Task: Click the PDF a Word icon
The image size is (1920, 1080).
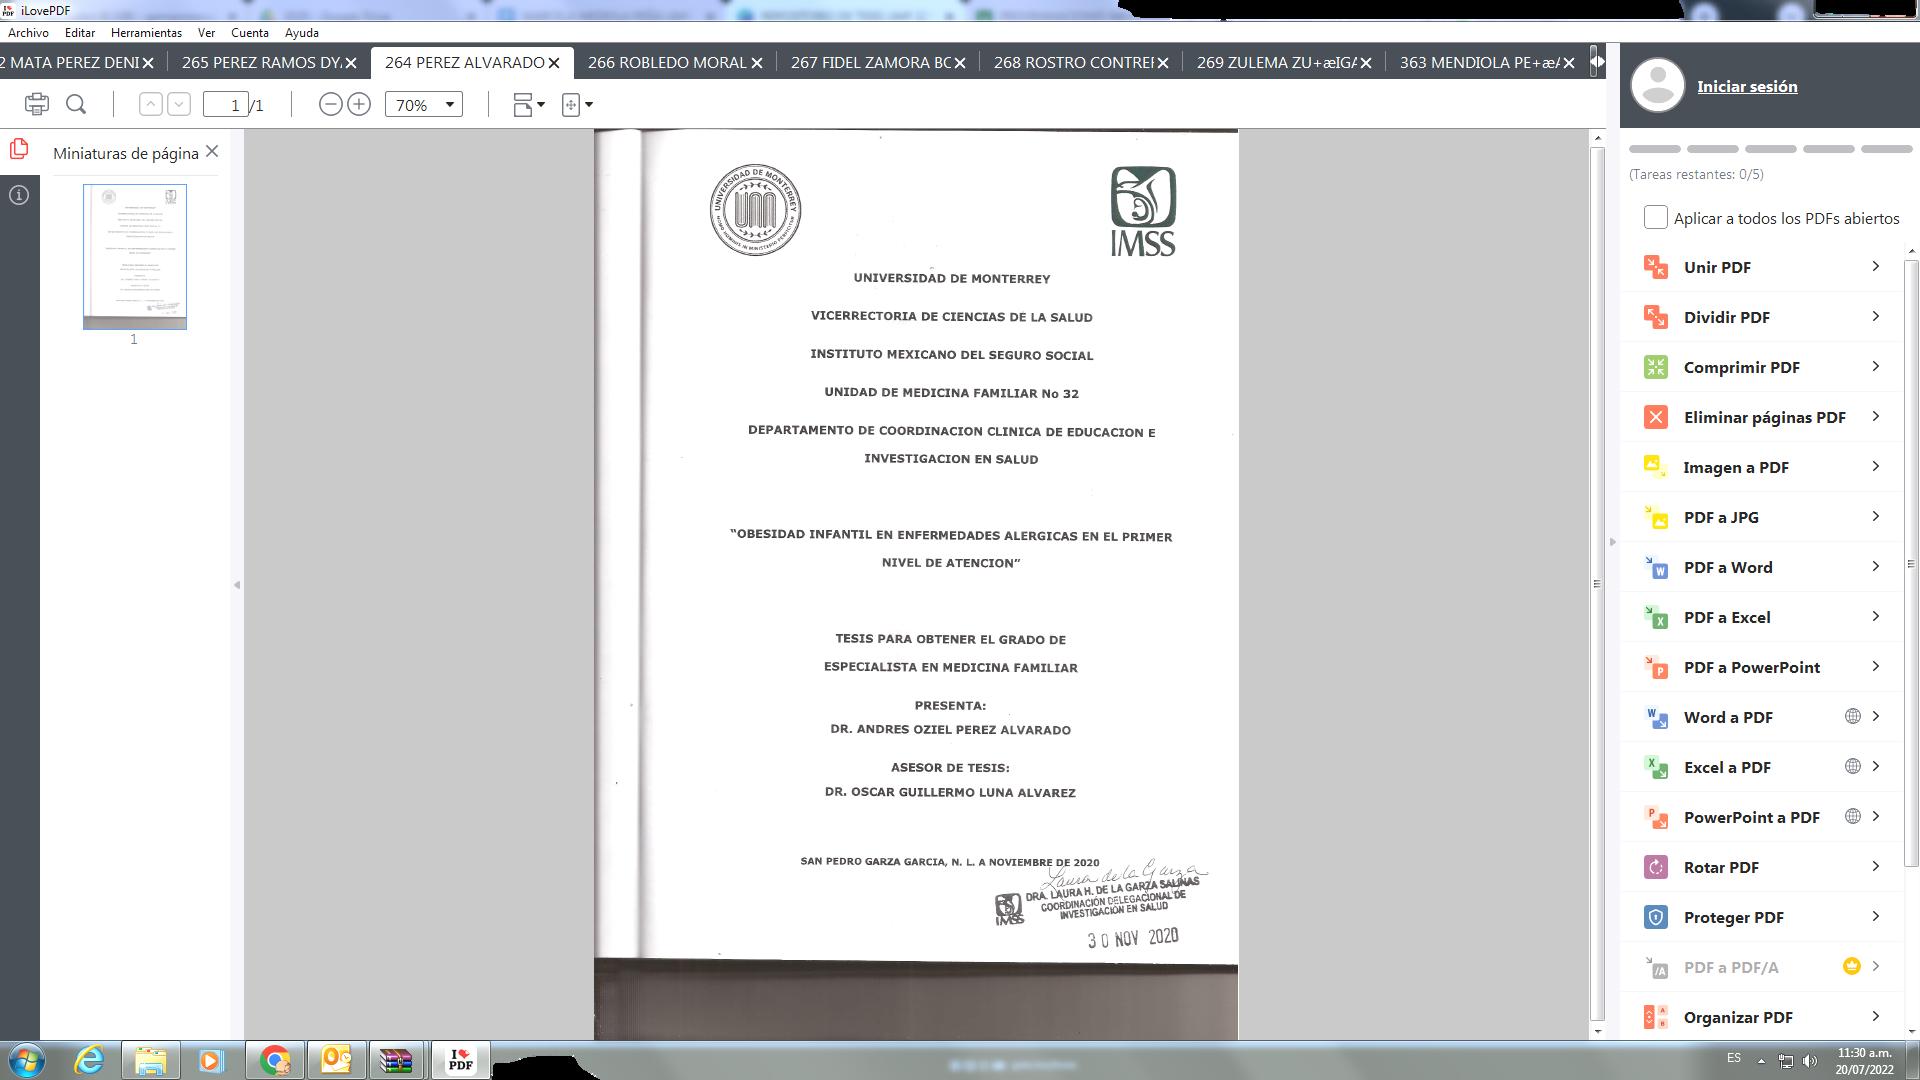Action: click(1656, 567)
